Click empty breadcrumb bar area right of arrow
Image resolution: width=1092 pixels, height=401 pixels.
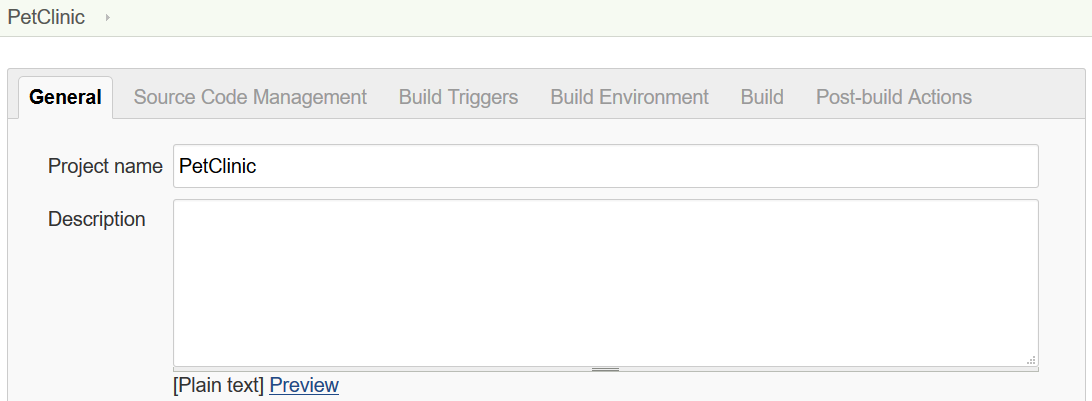pos(599,17)
